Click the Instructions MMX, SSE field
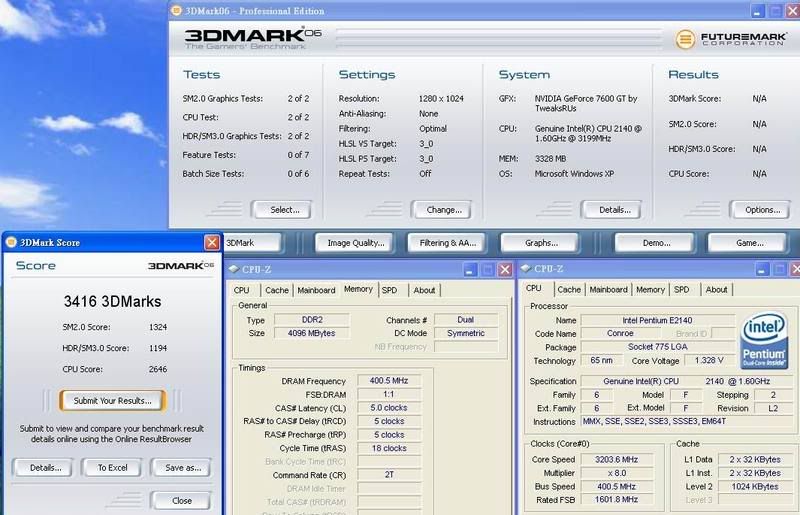Screen dimensions: 800x515 pyautogui.click(x=687, y=422)
